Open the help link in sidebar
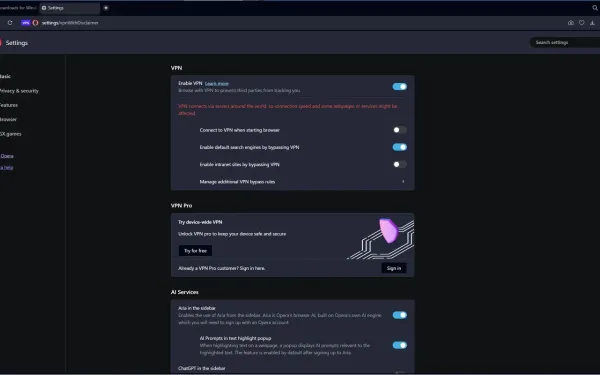The height and width of the screenshot is (375, 600). pos(7,167)
